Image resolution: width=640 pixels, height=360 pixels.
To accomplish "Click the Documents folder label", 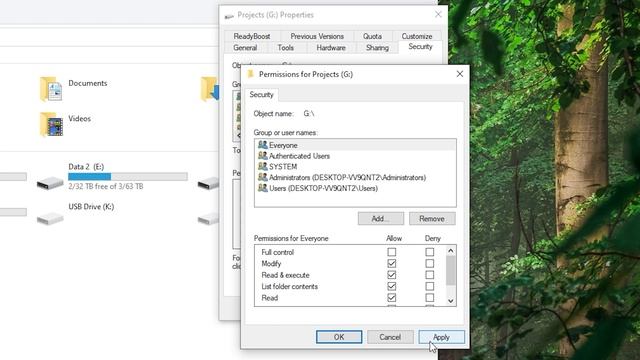I will point(88,83).
